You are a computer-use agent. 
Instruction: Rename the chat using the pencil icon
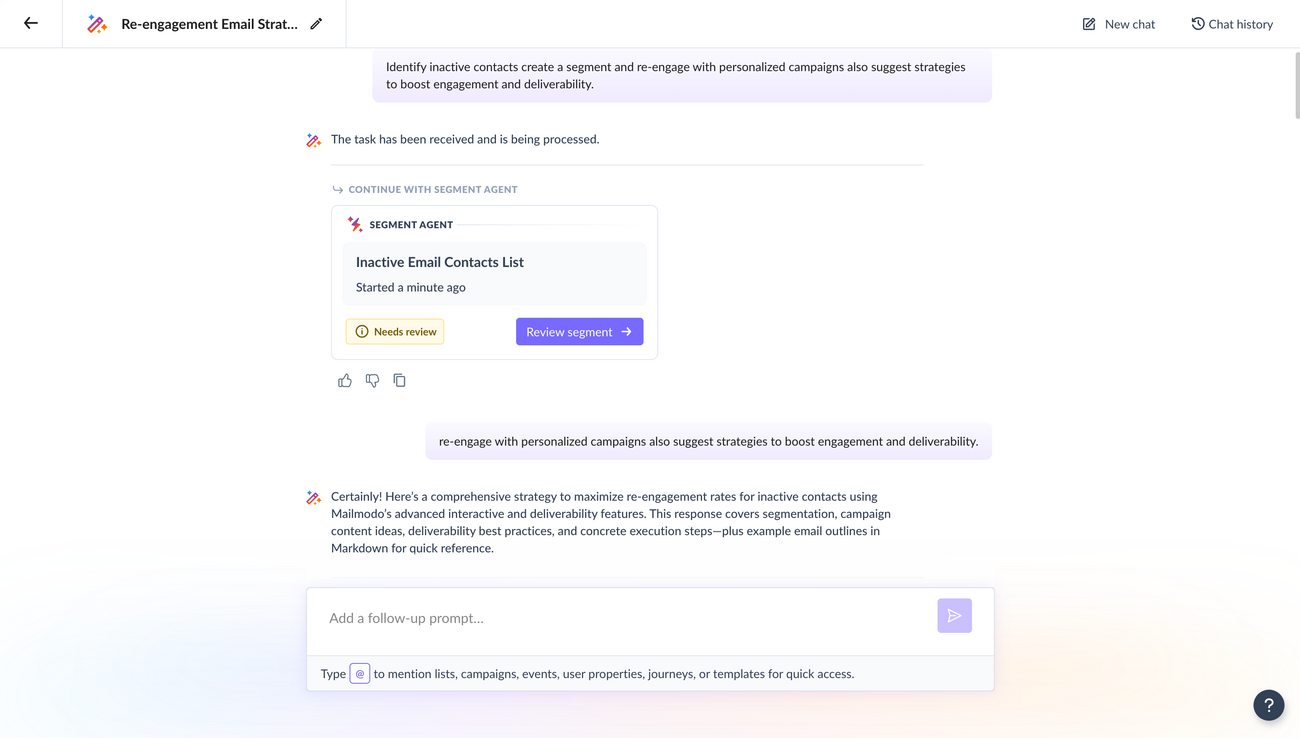(317, 23)
